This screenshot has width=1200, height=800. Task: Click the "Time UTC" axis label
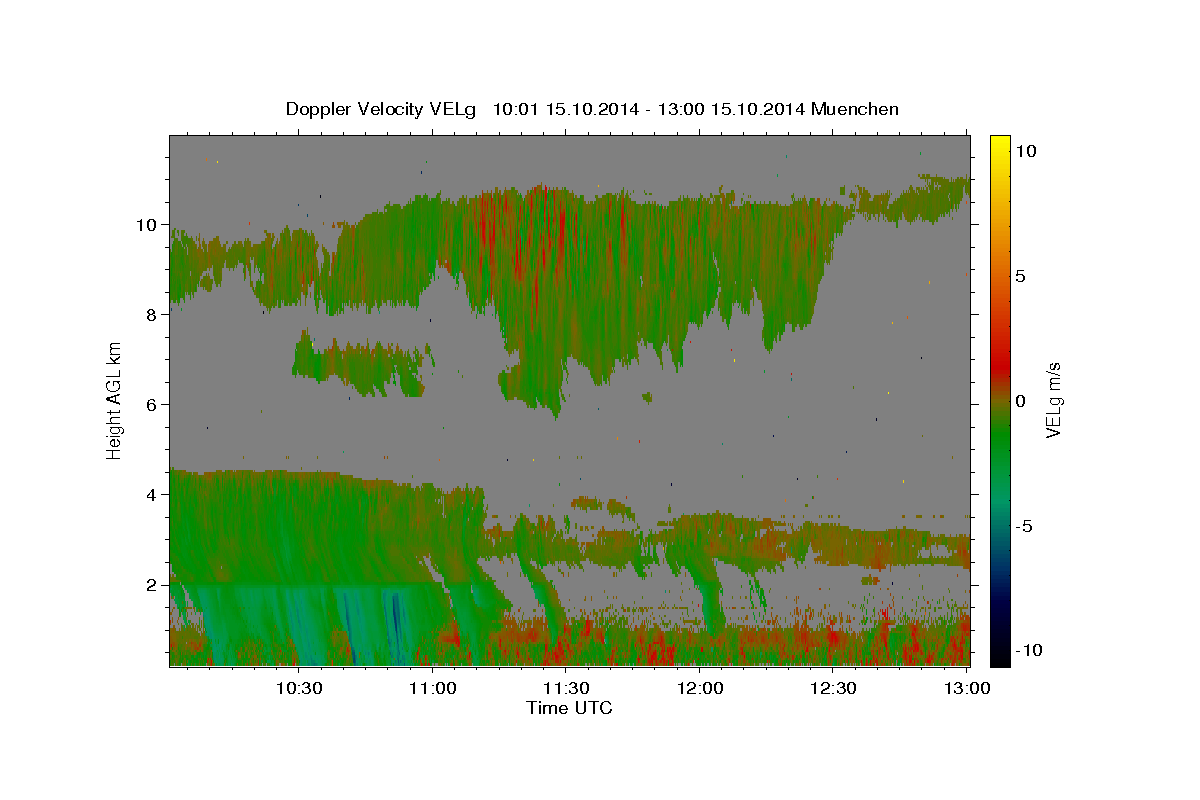(569, 708)
